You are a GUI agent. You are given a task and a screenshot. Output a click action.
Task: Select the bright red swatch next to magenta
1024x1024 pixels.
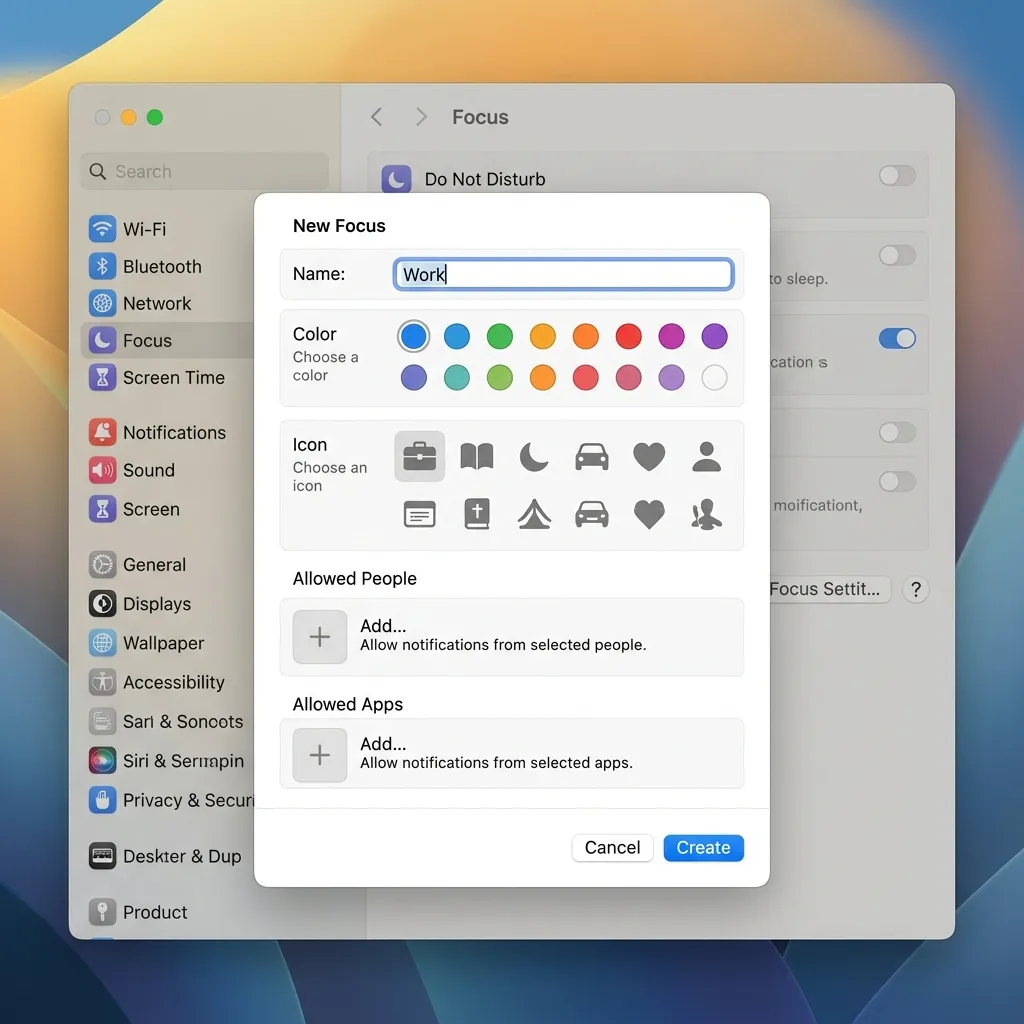coord(628,336)
